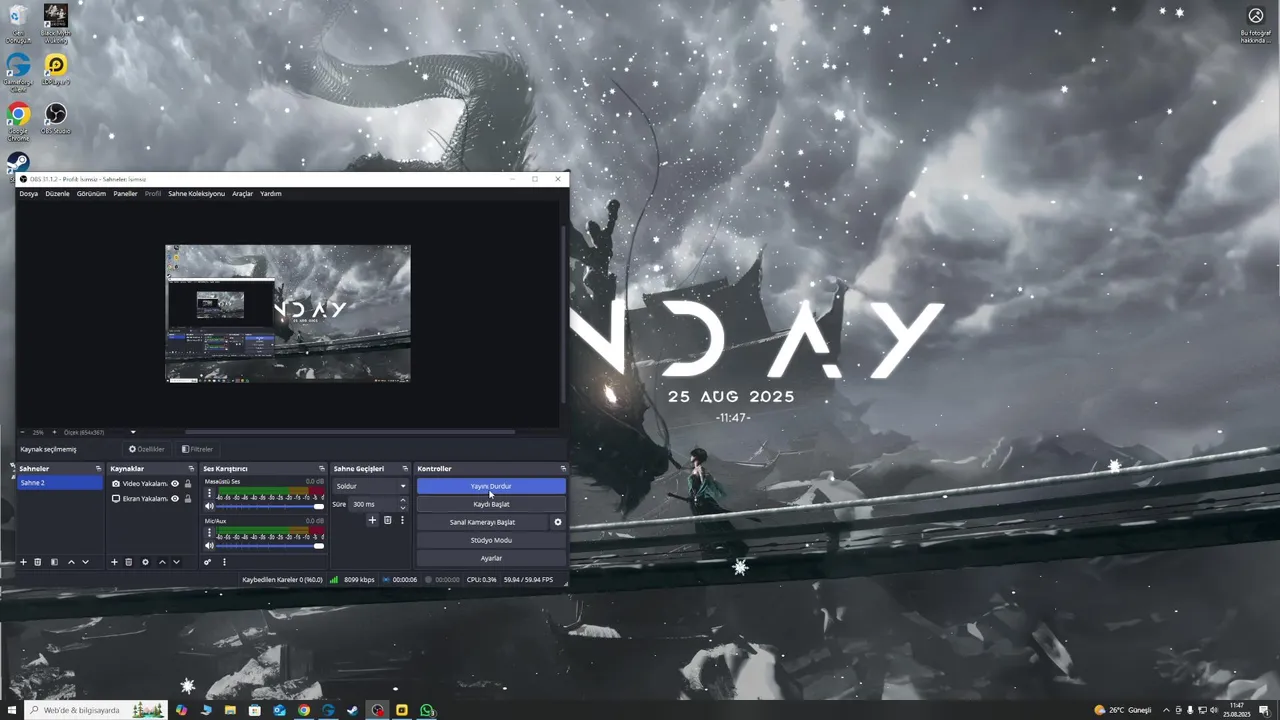The height and width of the screenshot is (720, 1280).
Task: Open the Araçlar menu
Action: click(242, 194)
